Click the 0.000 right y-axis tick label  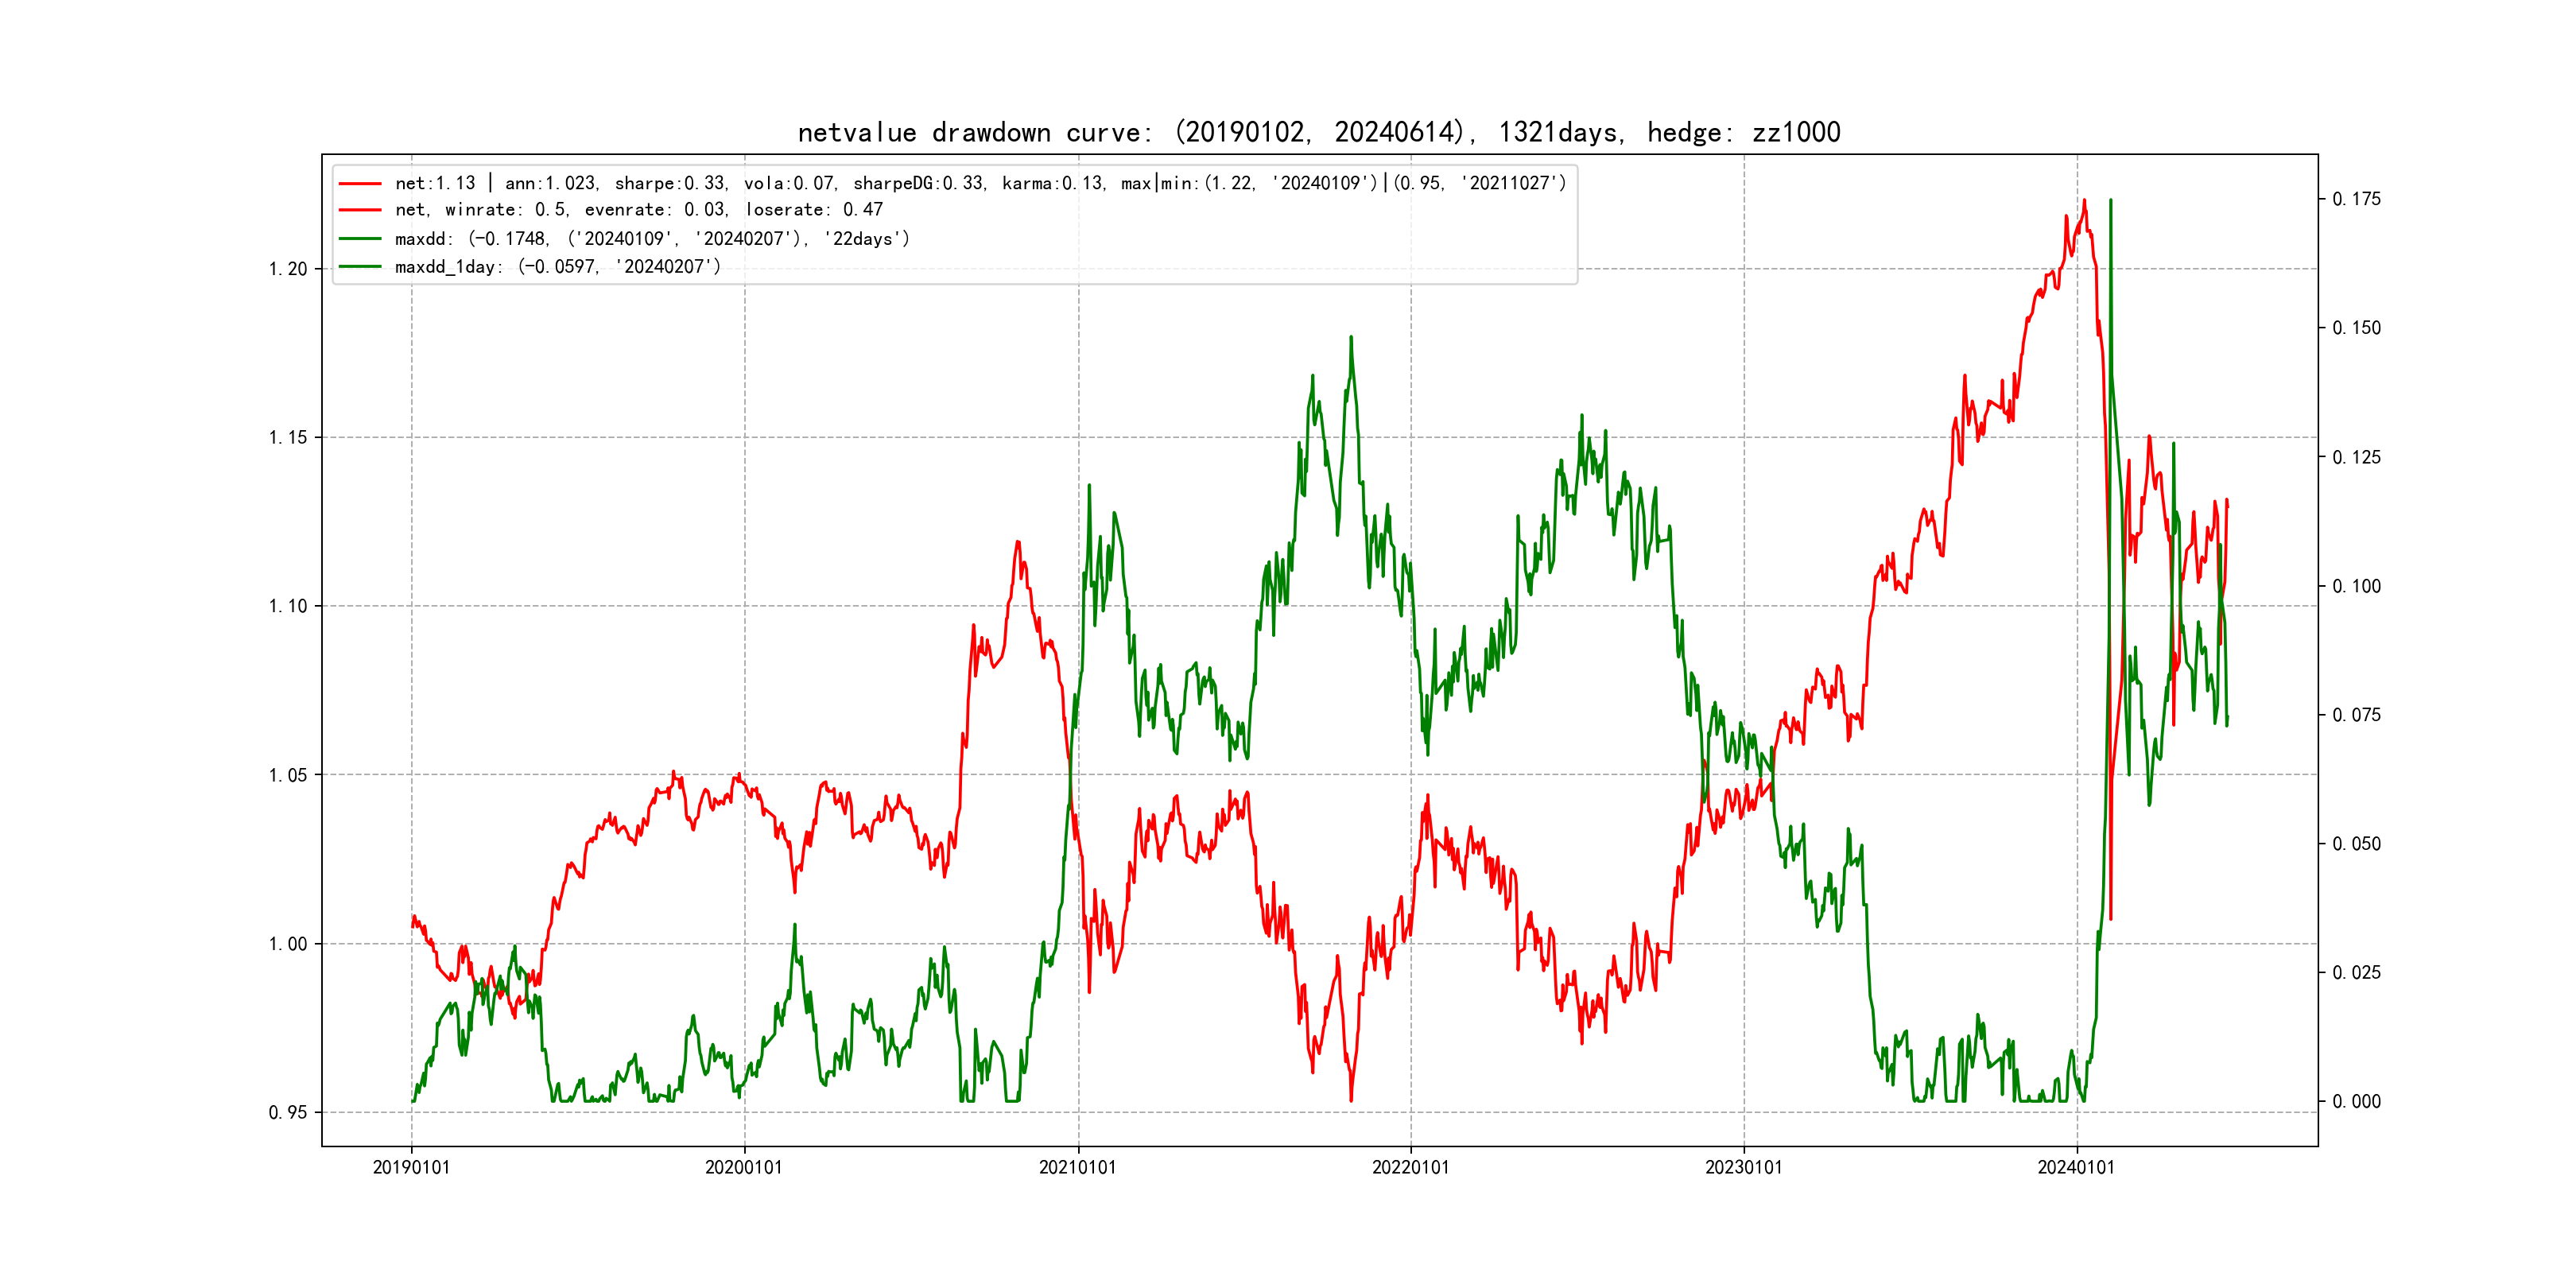click(2356, 1101)
